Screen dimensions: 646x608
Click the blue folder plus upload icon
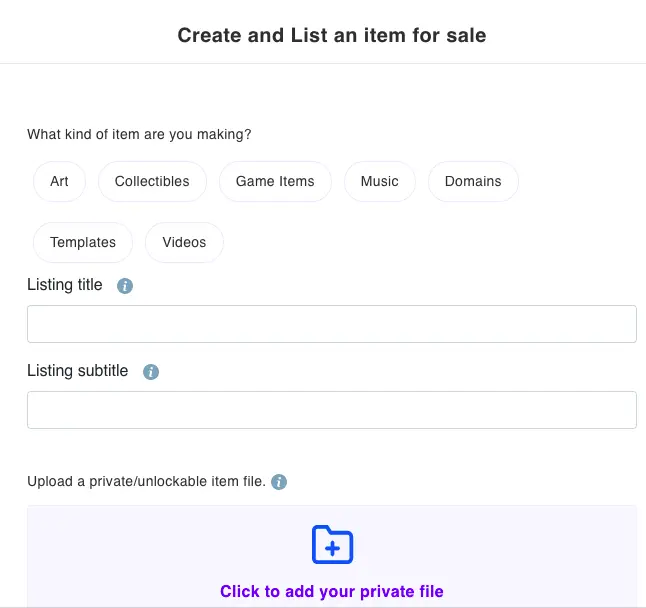332,544
